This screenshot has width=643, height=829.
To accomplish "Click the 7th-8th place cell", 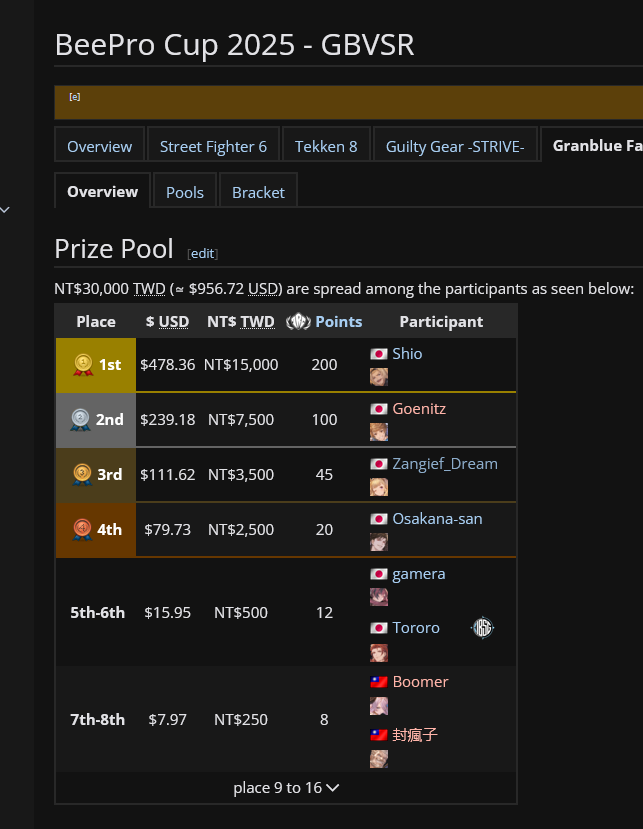I will pos(97,720).
